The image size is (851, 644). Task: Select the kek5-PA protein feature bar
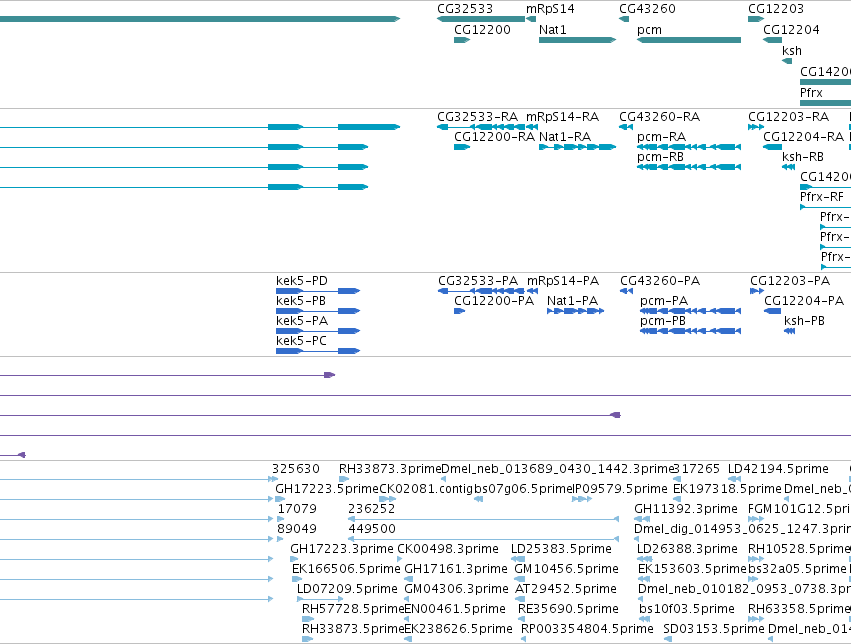(x=318, y=331)
